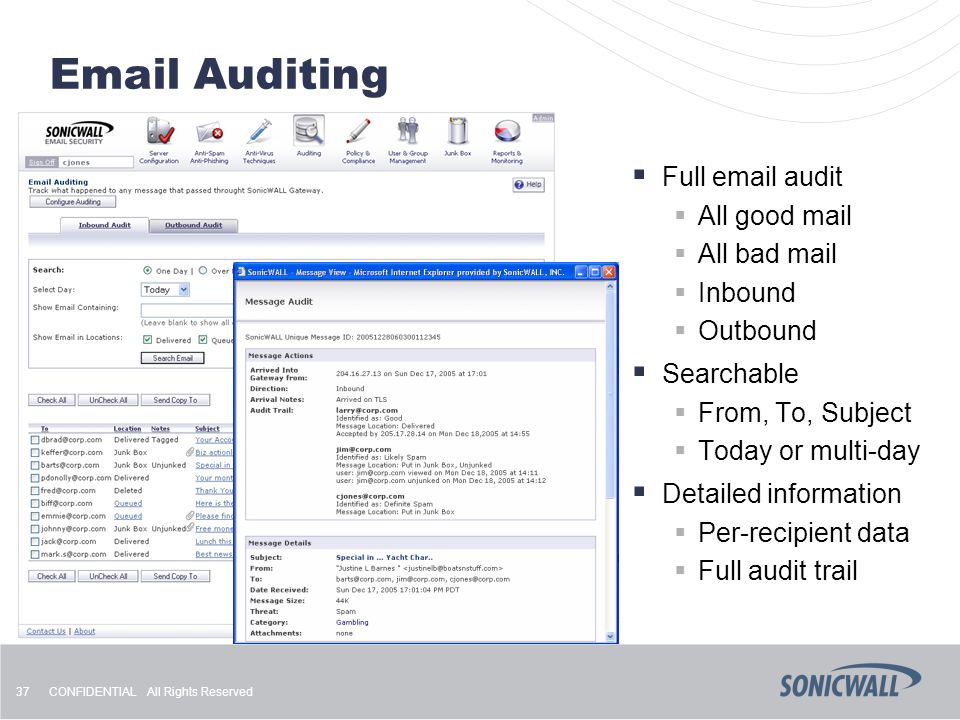Click the upper UnCheck All button
Screen dimensions: 960x720
108,400
